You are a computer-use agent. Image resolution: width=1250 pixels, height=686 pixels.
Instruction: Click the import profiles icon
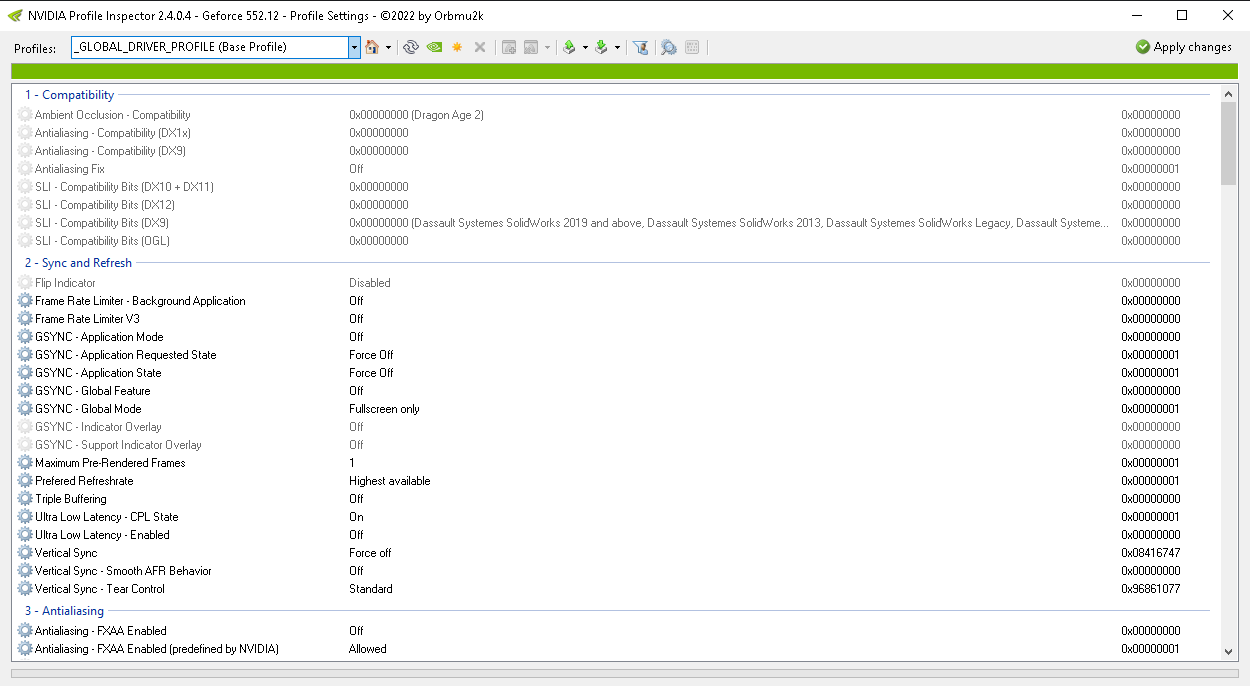601,47
